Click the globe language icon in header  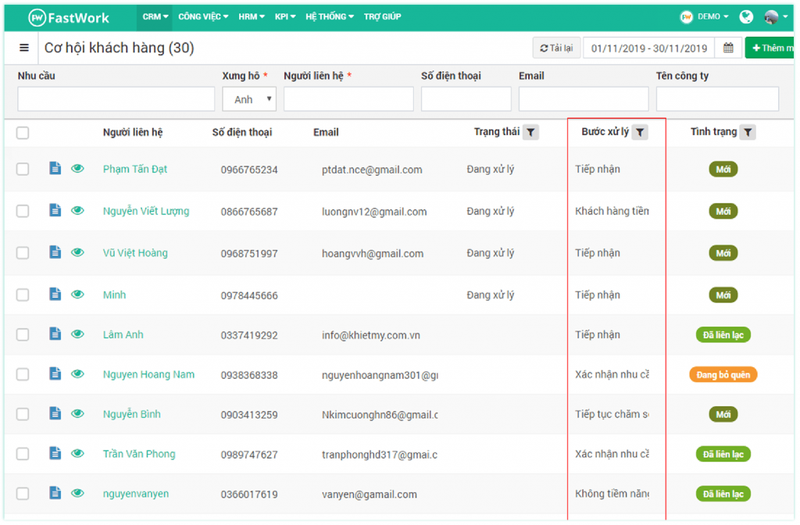746,17
